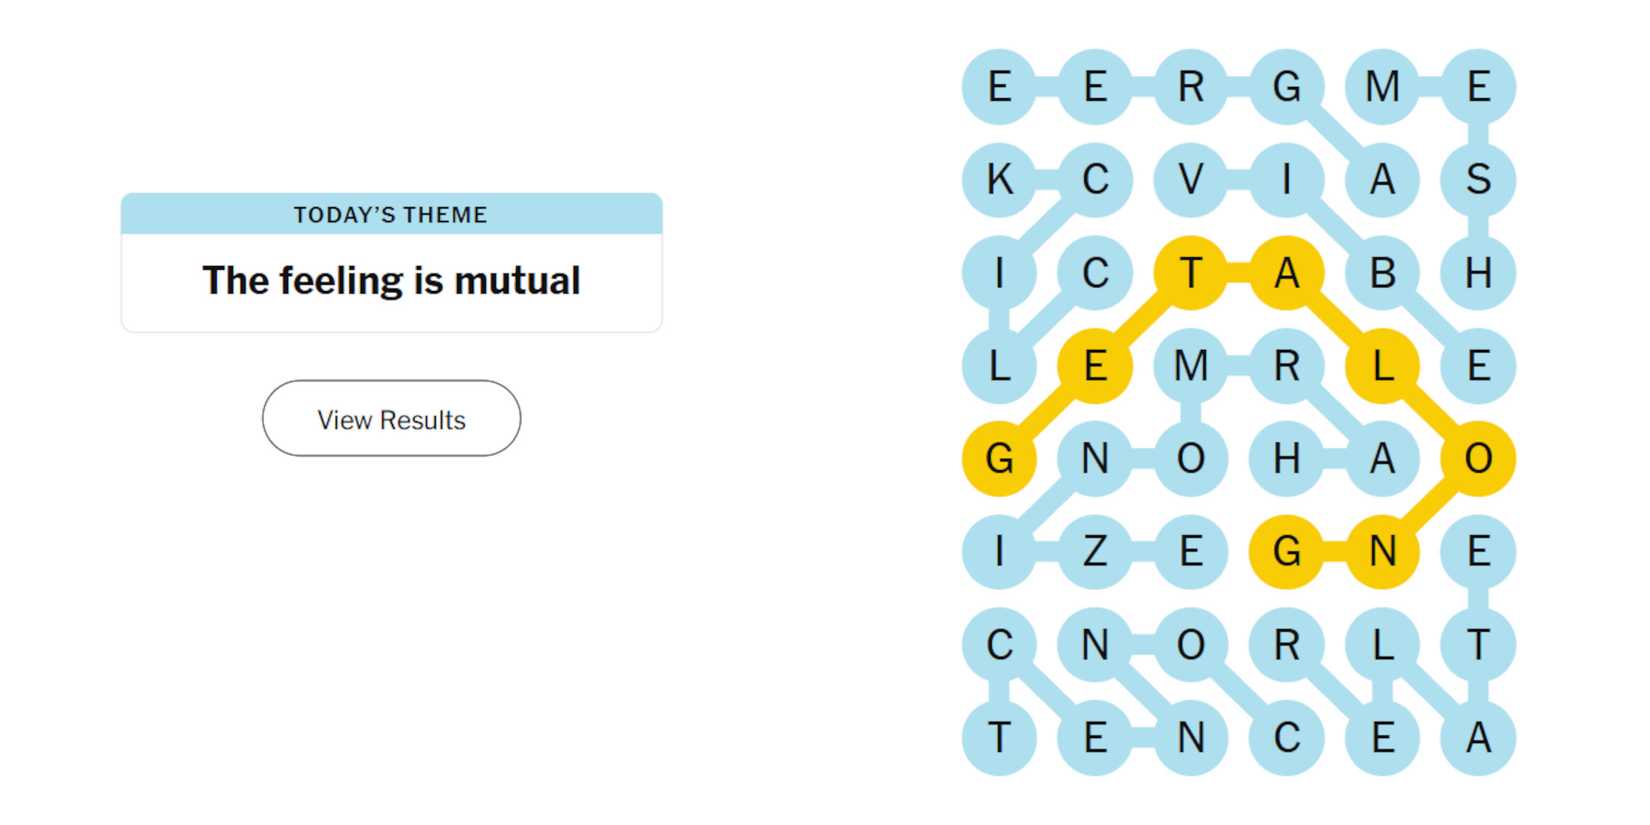Click the letter H beside the letter B
The width and height of the screenshot is (1650, 825).
(x=1478, y=273)
